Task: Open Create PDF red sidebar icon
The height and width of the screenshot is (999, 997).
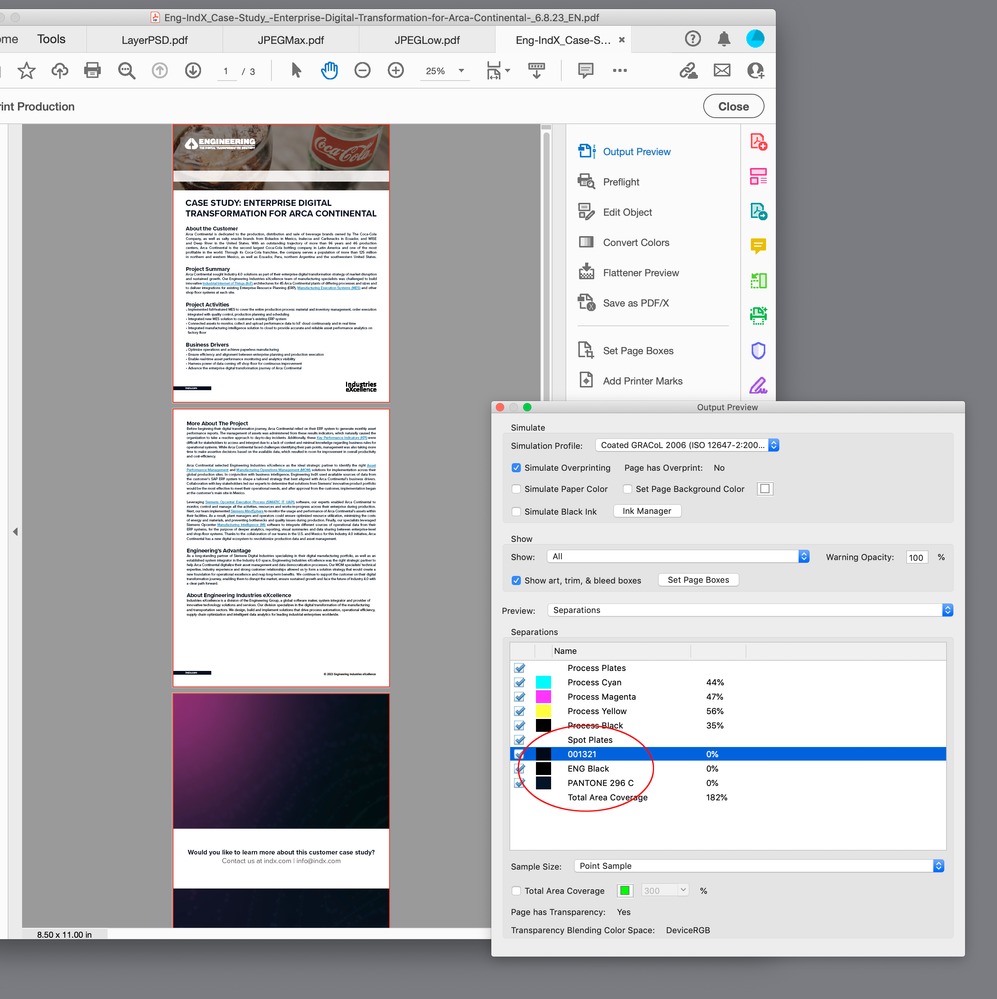Action: [x=758, y=141]
